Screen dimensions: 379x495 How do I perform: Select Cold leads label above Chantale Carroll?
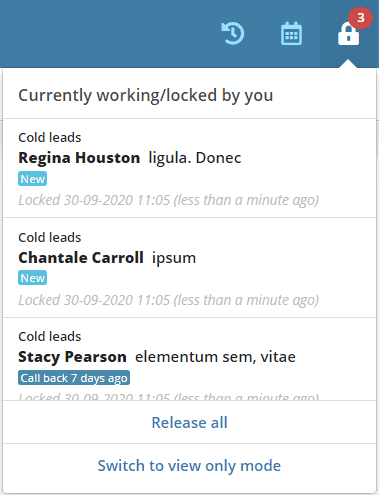(50, 237)
